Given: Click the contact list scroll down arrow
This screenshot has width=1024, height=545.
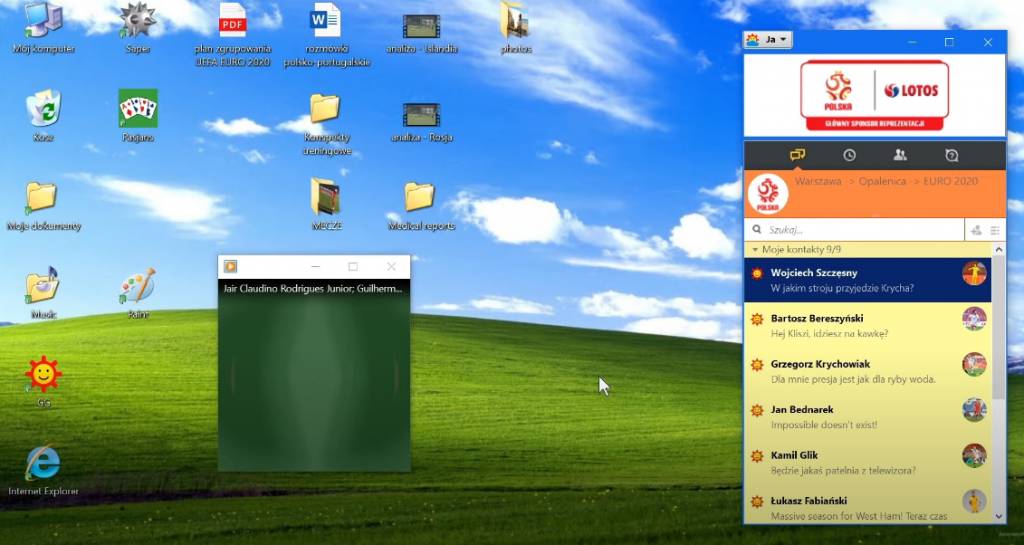Looking at the screenshot, I should (x=998, y=515).
